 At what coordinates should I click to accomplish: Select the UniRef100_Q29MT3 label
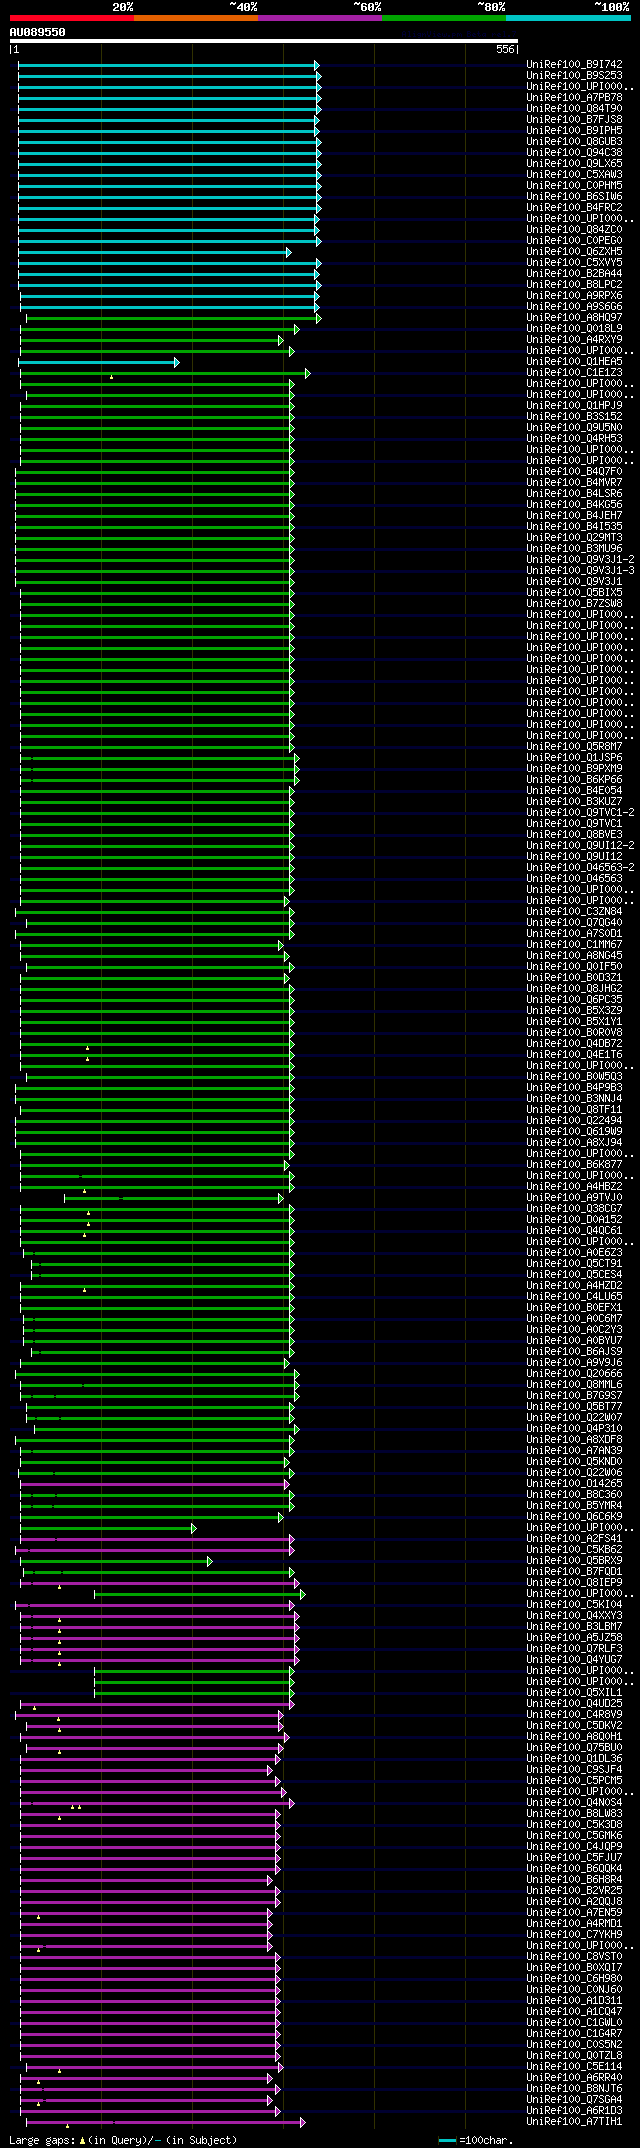[x=574, y=537]
